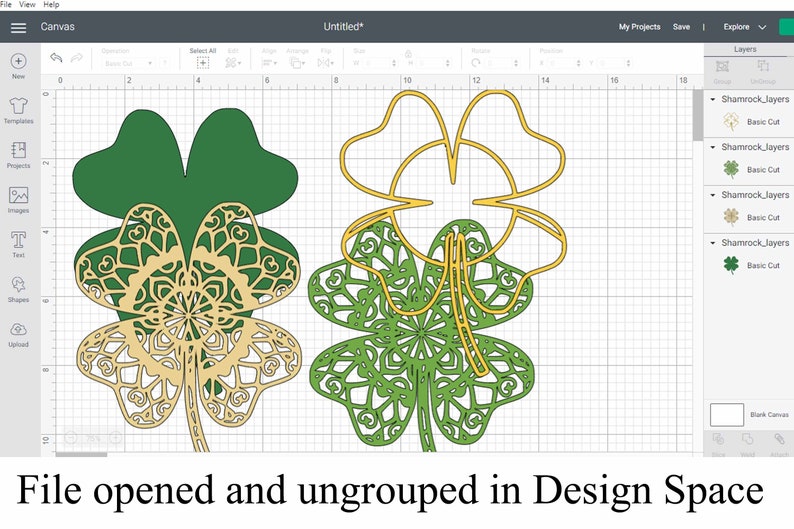Open the Align dropdown
Screen dimensions: 794x529
point(269,63)
